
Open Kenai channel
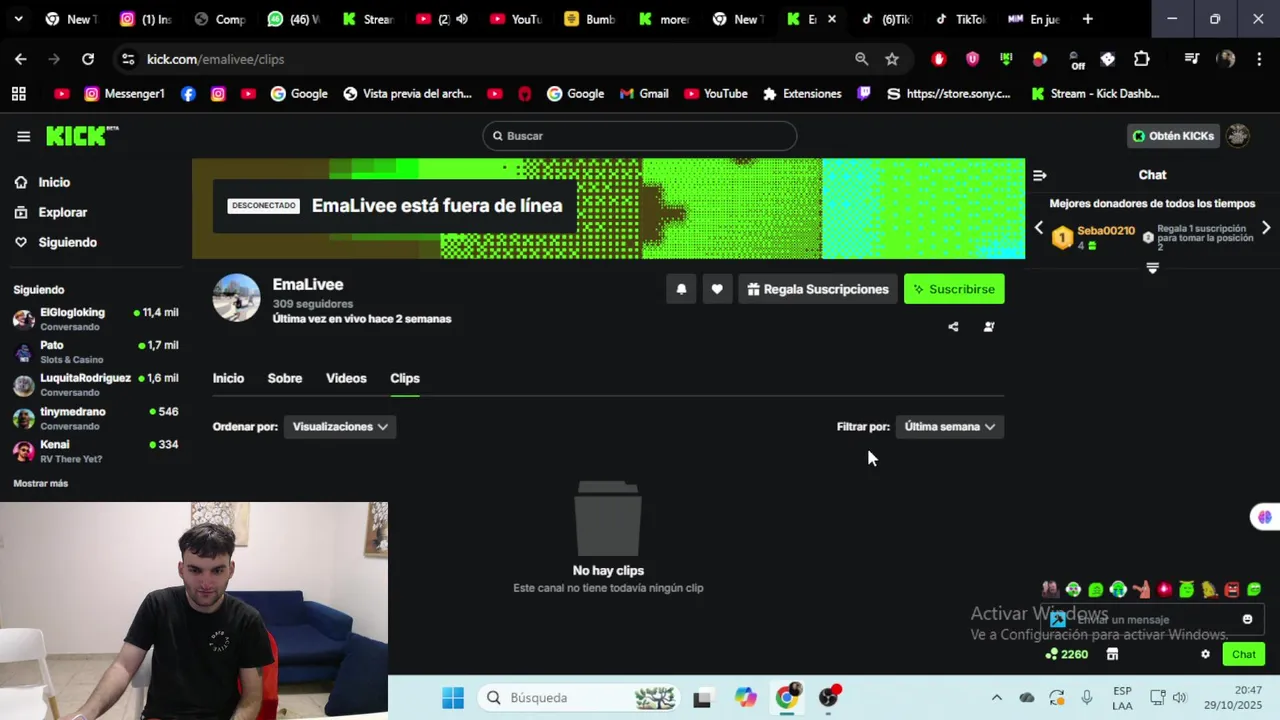click(96, 451)
